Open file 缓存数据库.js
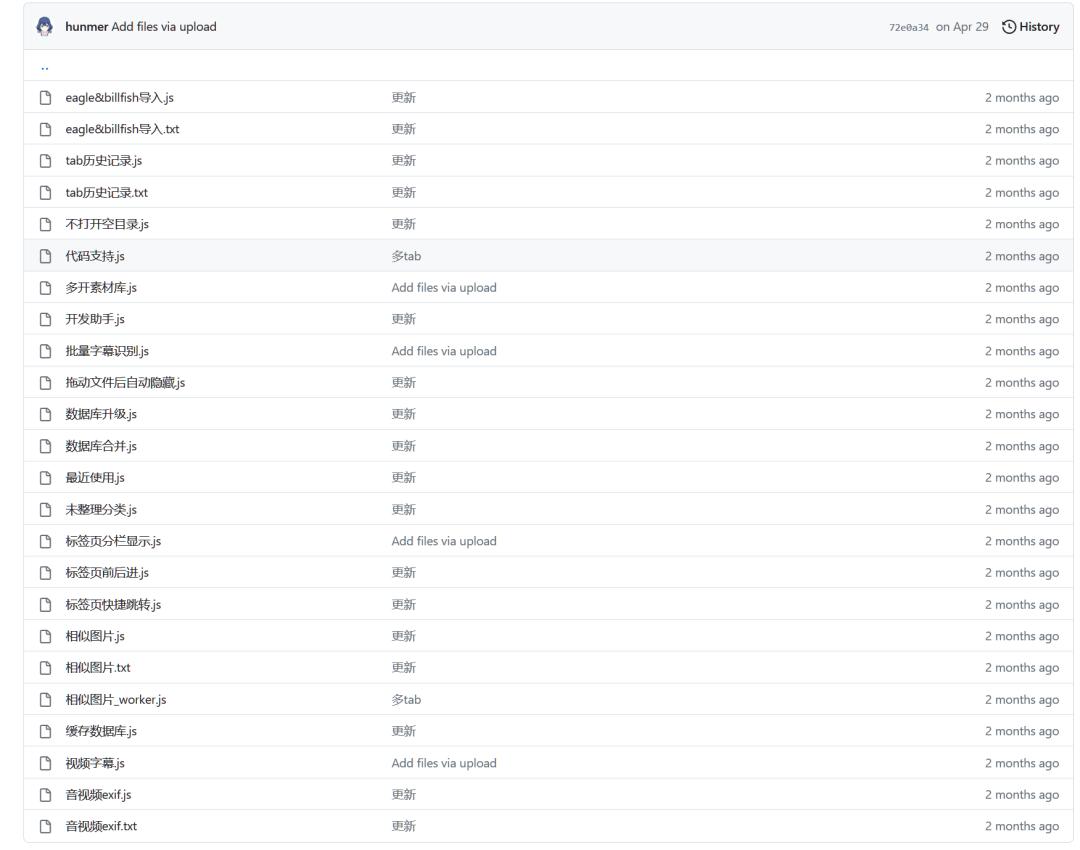Viewport: 1080px width, 850px height. (101, 732)
